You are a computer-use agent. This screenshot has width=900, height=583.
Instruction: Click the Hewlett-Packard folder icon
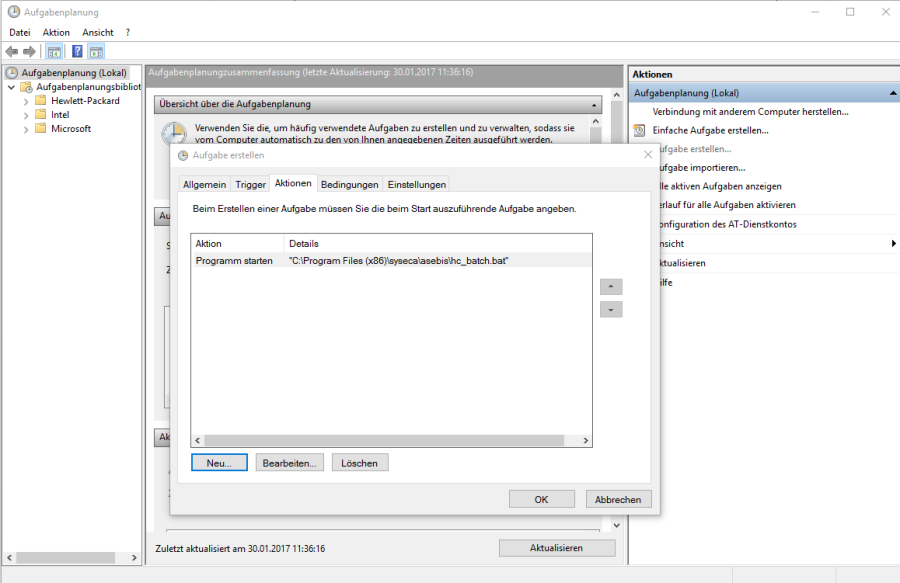point(41,101)
